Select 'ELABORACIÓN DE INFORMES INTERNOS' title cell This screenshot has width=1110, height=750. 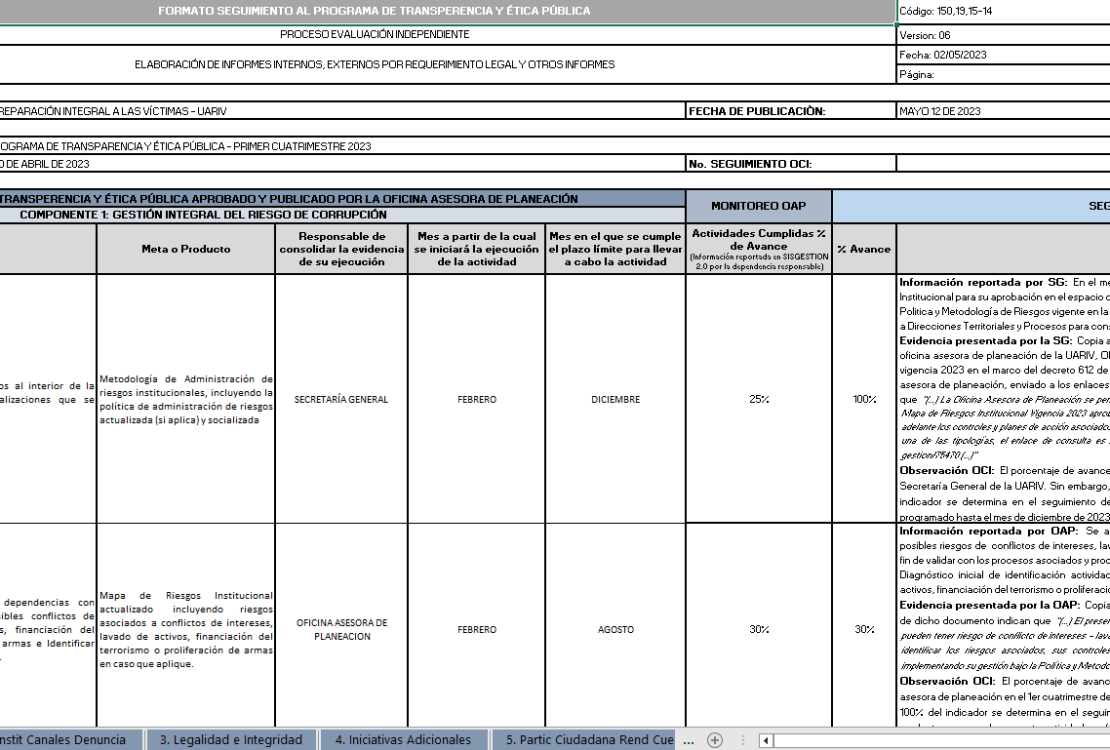[447, 64]
